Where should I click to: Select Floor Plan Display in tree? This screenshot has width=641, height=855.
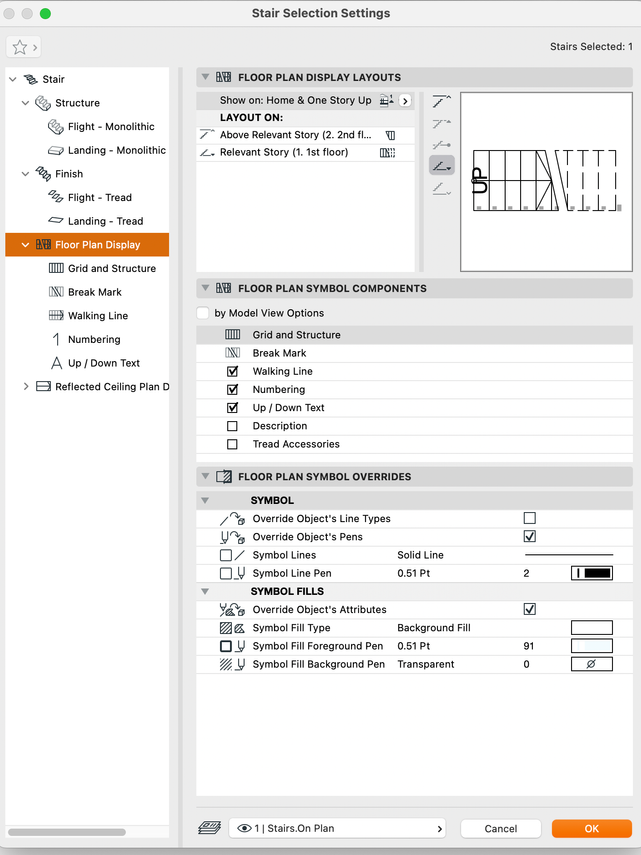(x=87, y=245)
